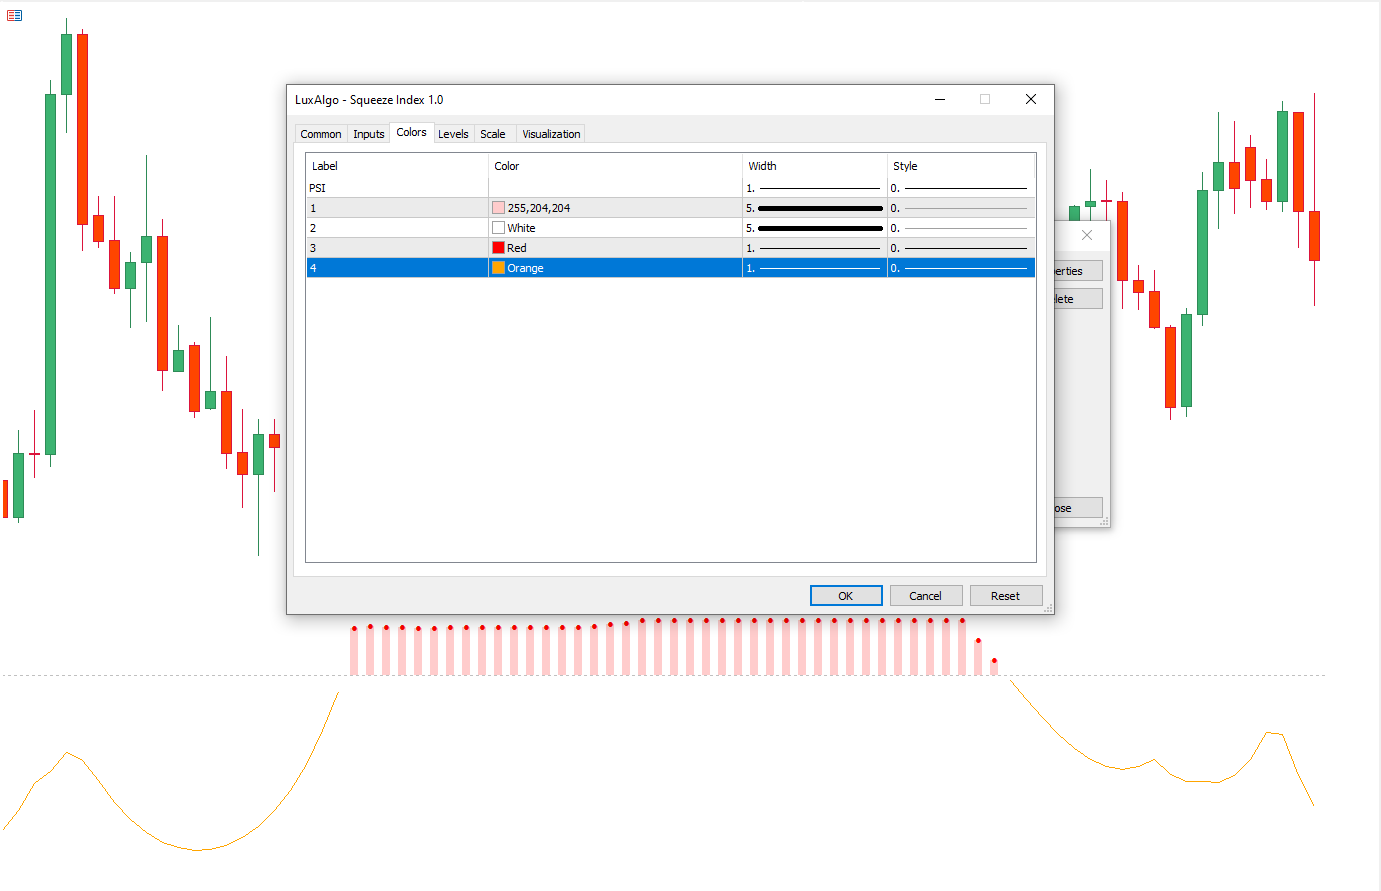
Task: Go to the Levels tab
Action: (453, 134)
